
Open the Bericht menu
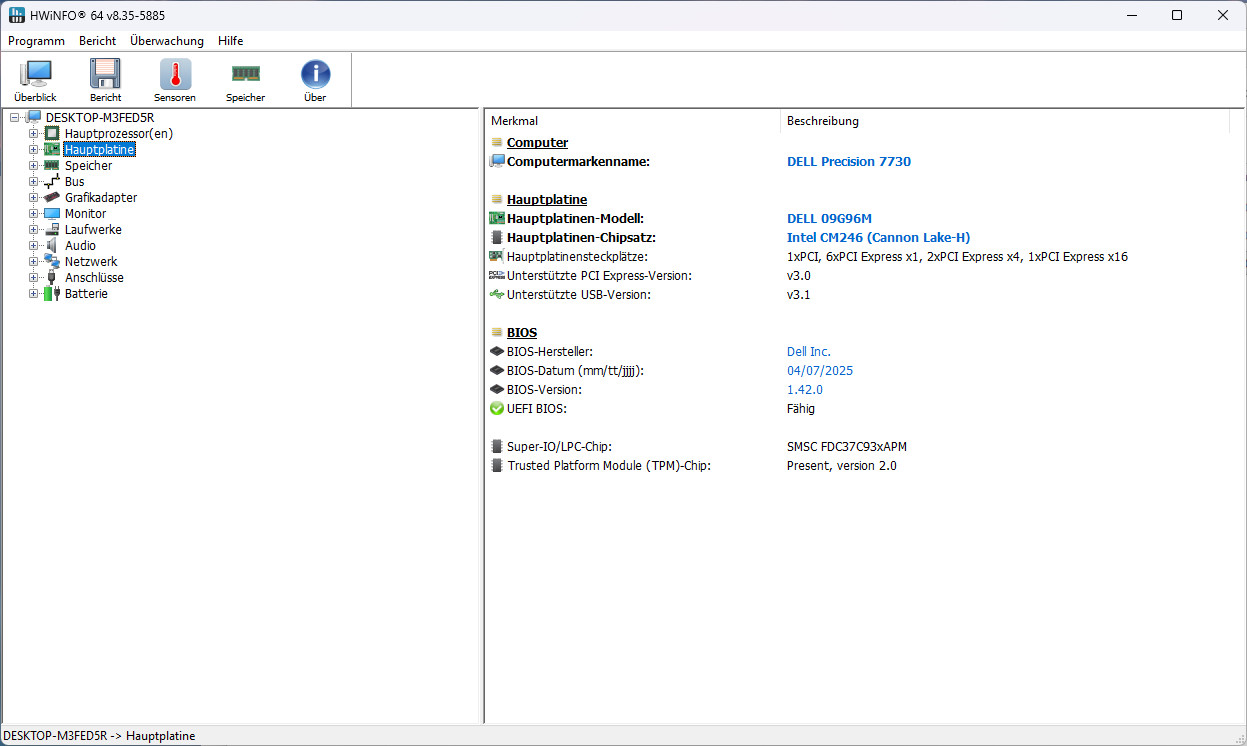point(98,41)
